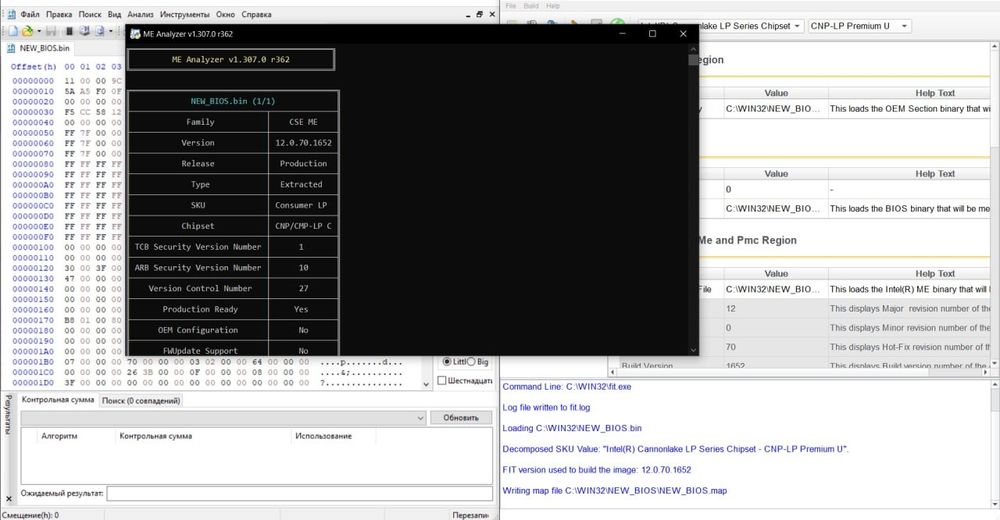Click the FIT grid horizontal scroll left arrow
The width and height of the screenshot is (1000, 520).
tap(614, 371)
